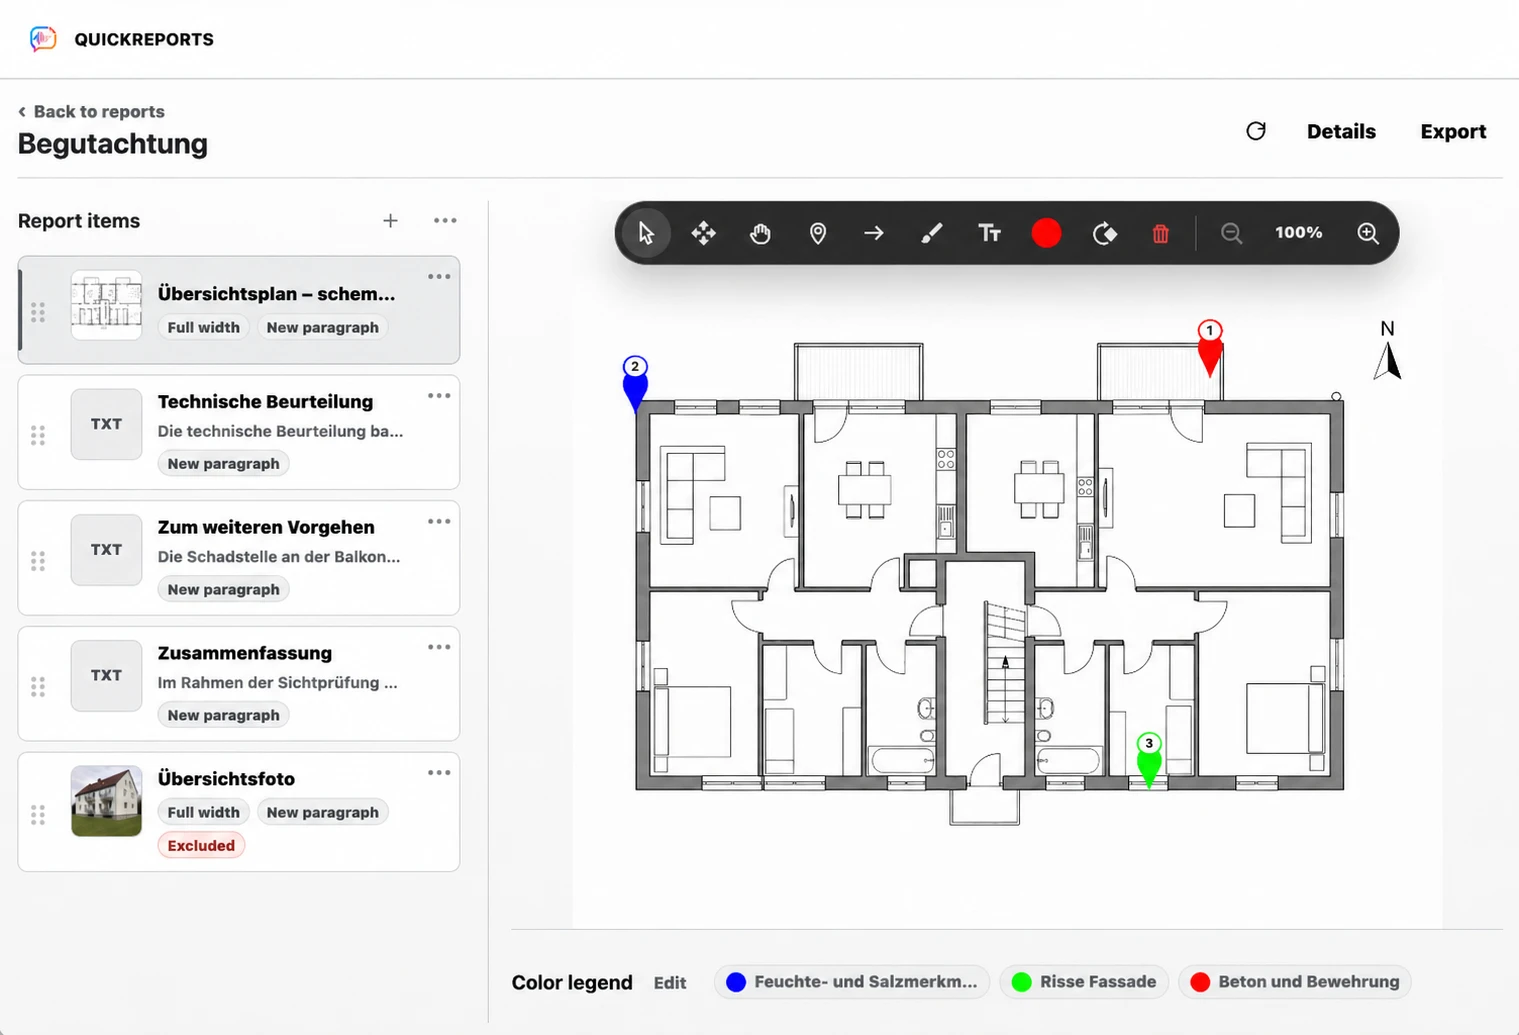Choose the text tool
The height and width of the screenshot is (1035, 1519).
click(x=989, y=233)
